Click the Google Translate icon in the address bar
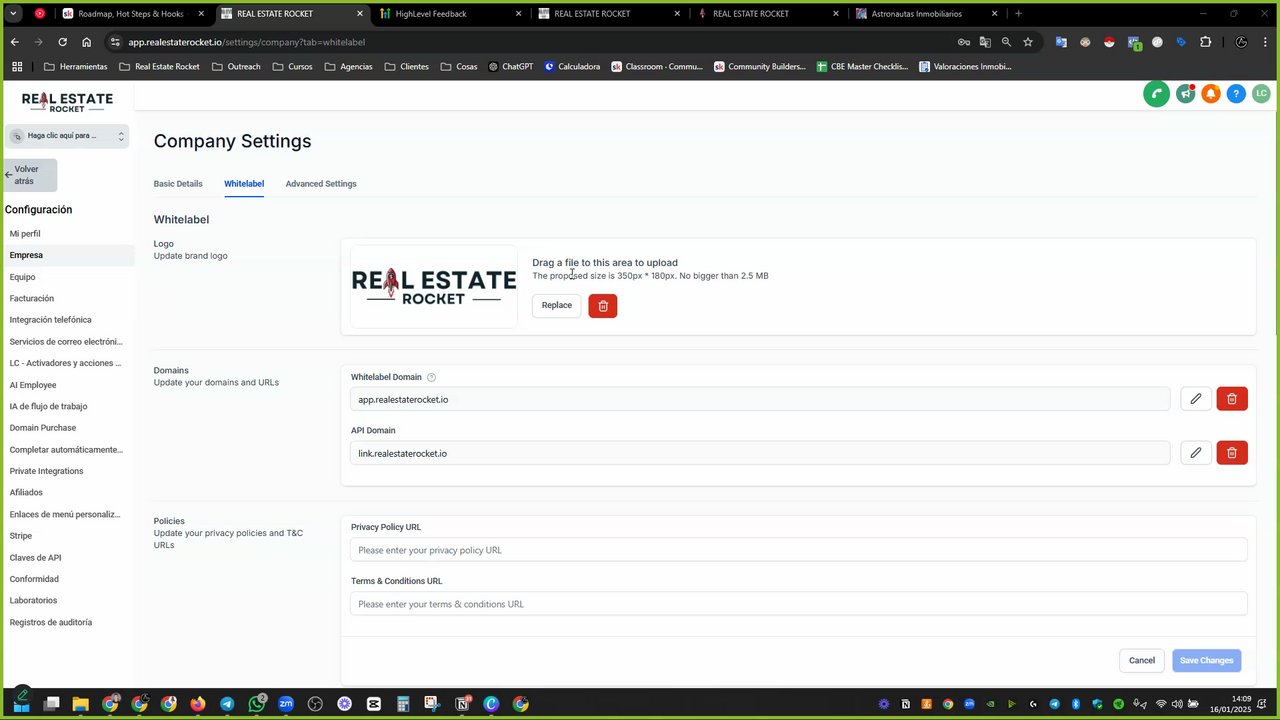This screenshot has width=1280, height=720. (x=985, y=42)
